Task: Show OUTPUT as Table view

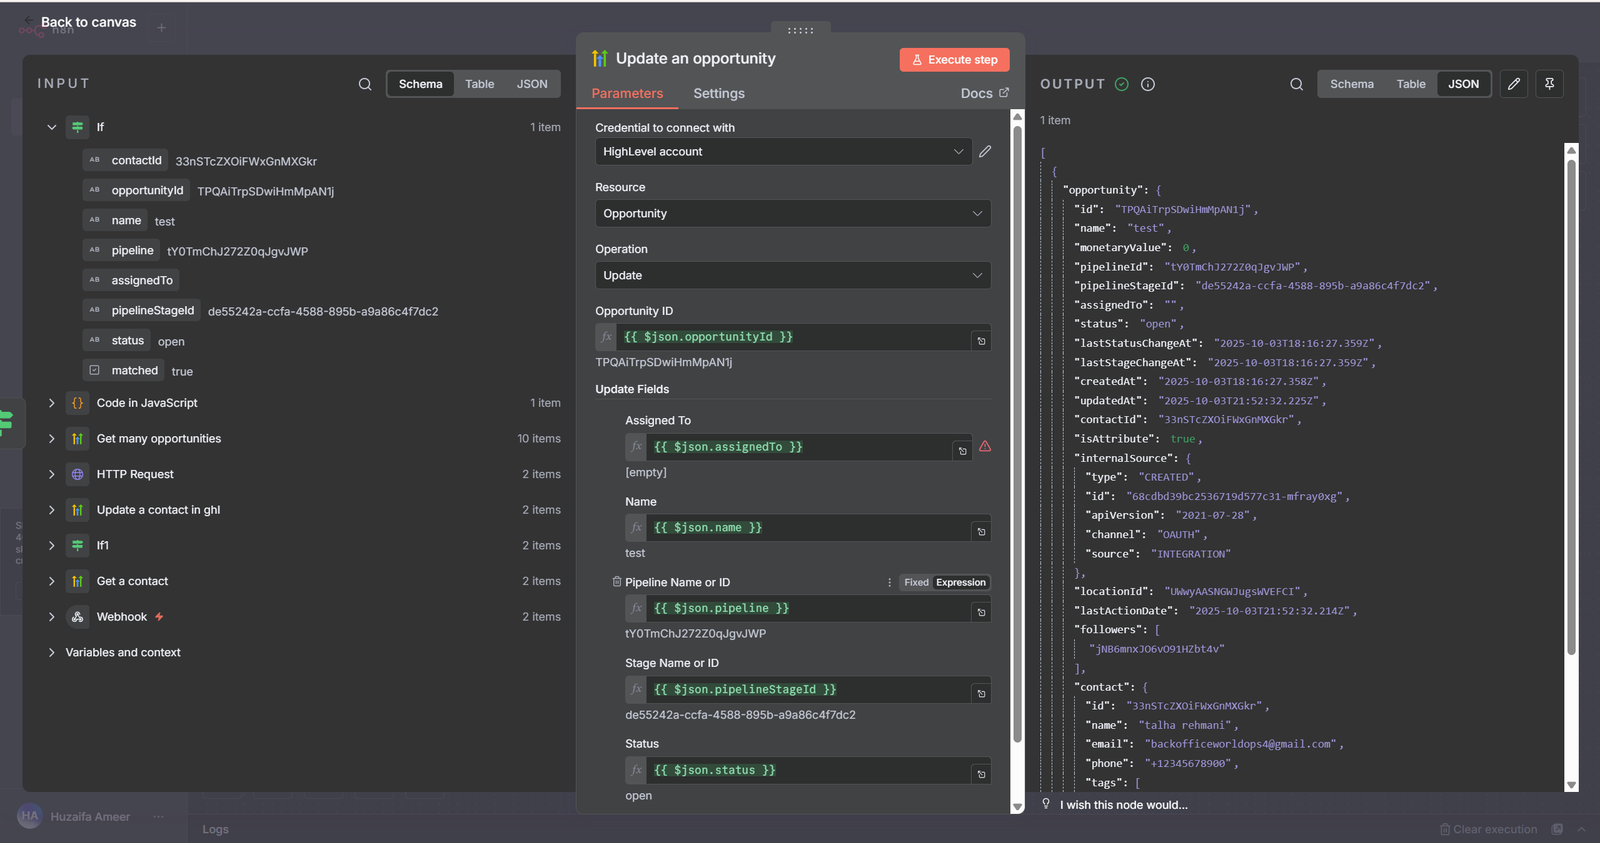Action: (1411, 84)
